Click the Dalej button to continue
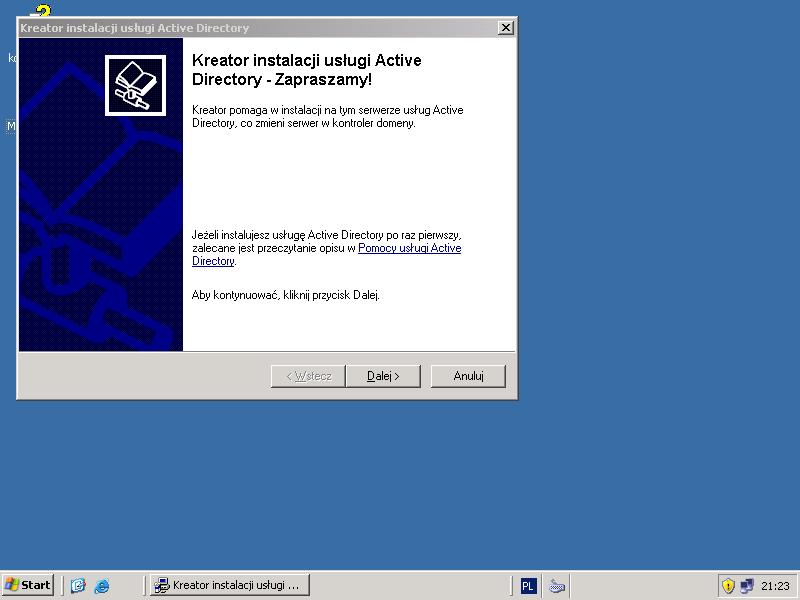The width and height of the screenshot is (800, 600). (x=383, y=376)
